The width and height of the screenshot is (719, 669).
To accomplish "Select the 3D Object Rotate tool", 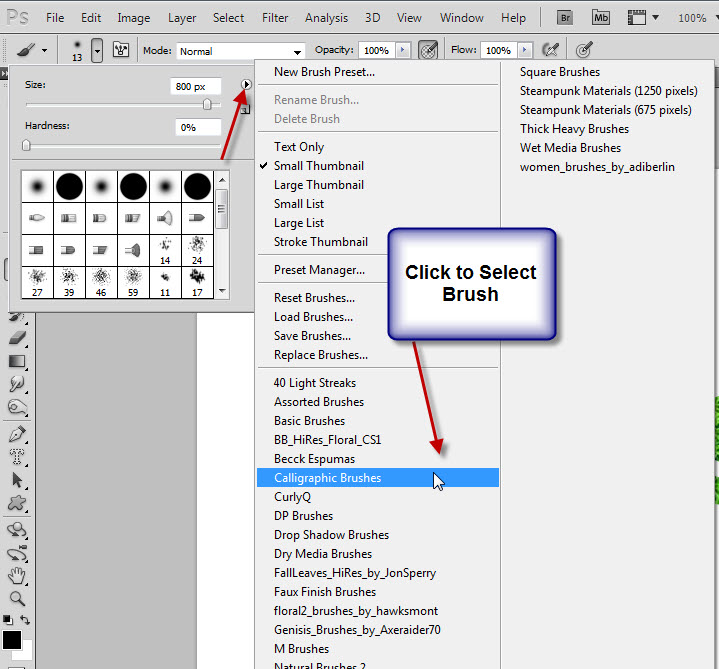I will (x=17, y=530).
